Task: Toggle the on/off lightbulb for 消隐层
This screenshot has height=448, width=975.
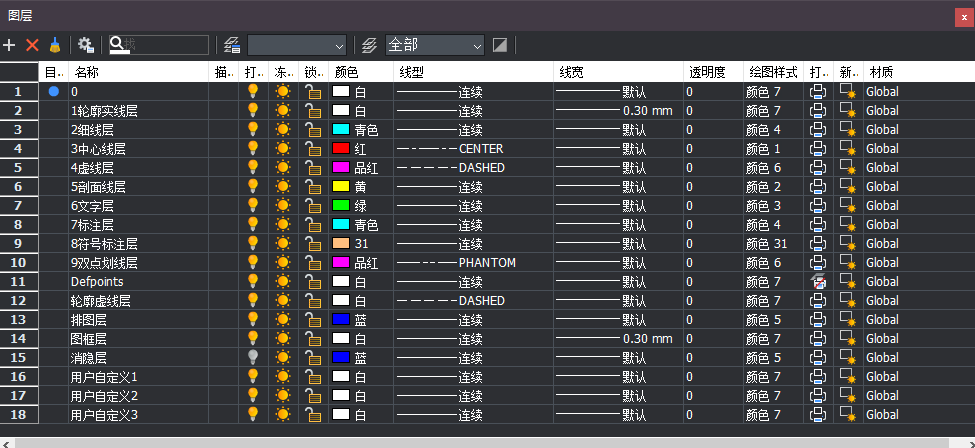Action: point(253,358)
